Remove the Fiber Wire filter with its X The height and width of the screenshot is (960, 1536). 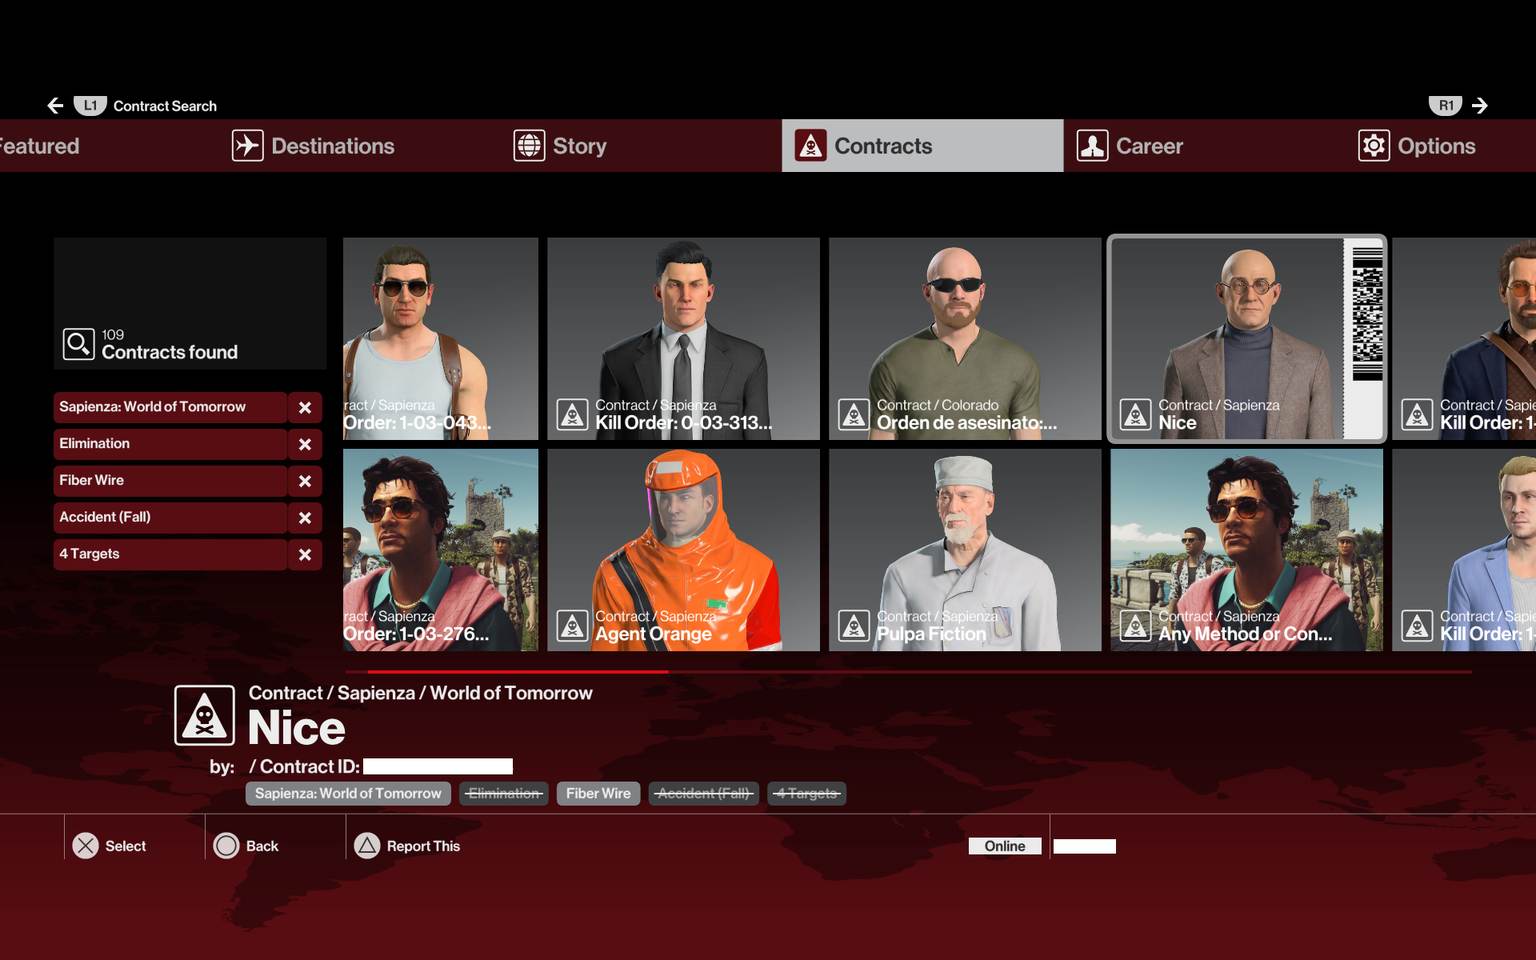(x=305, y=481)
